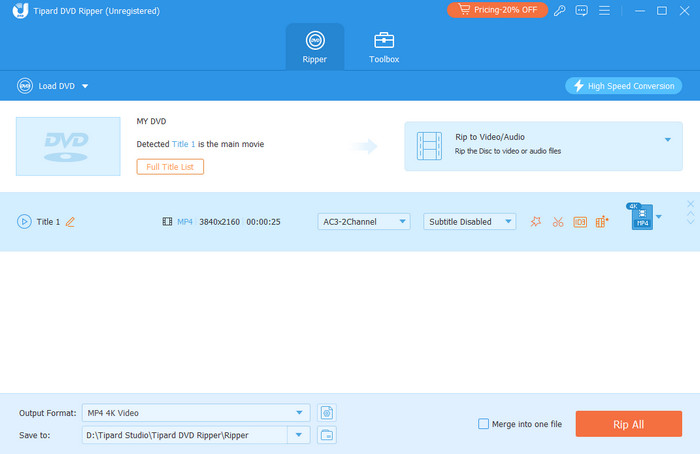Open Subtitle Disabled dropdown
Image resolution: width=700 pixels, height=454 pixels.
470,221
